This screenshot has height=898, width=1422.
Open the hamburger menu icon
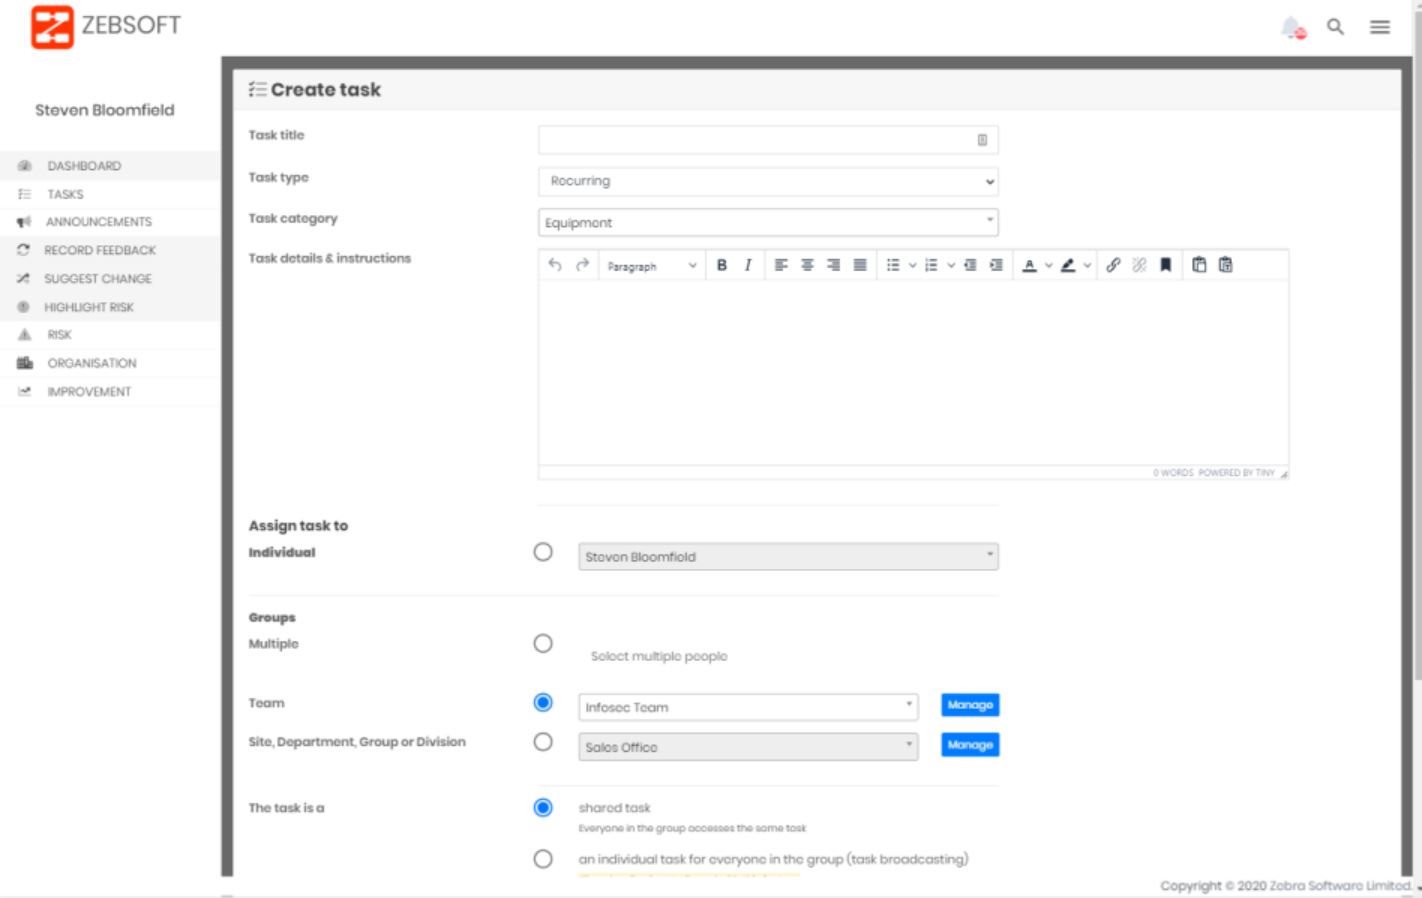pos(1380,27)
